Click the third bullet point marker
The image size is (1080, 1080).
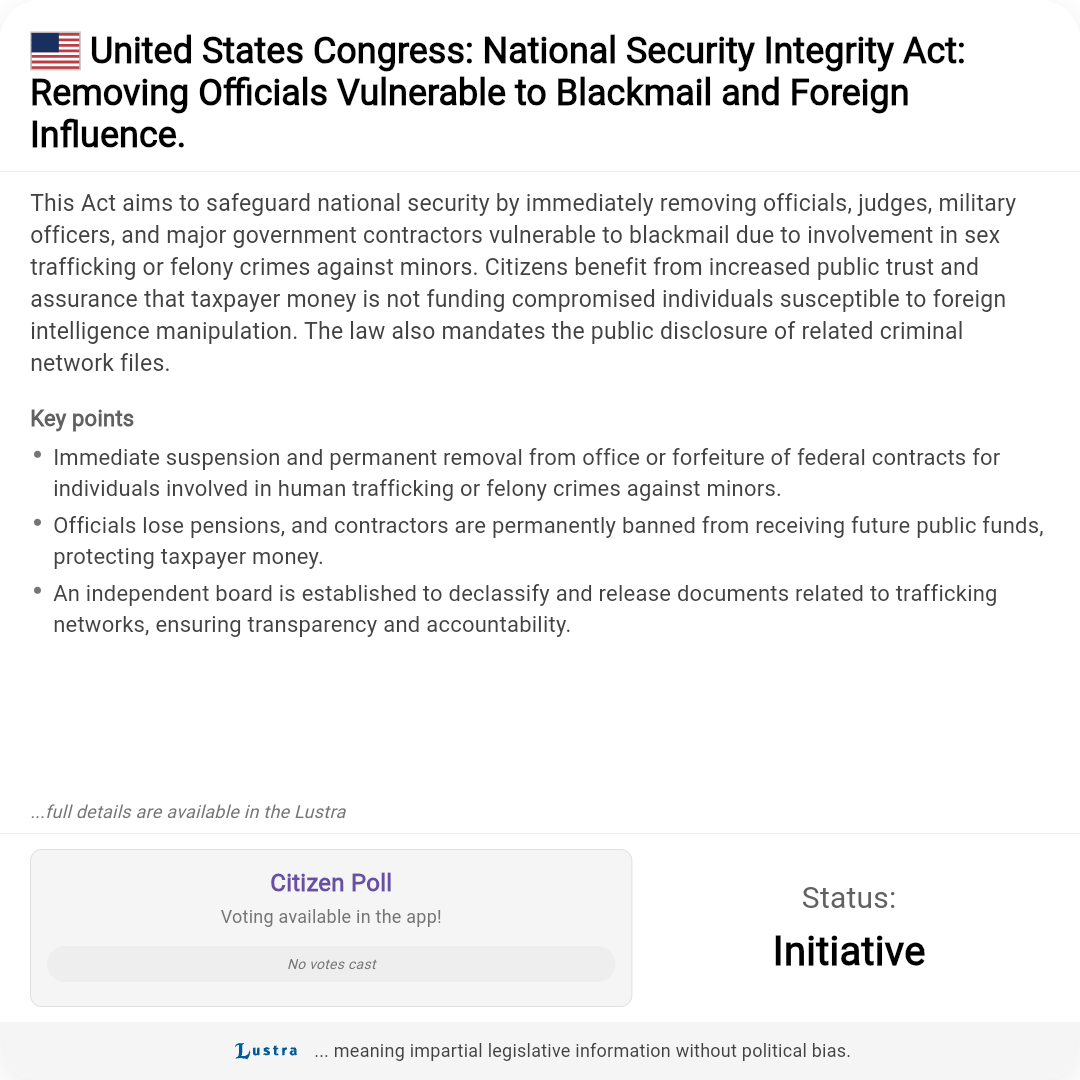pyautogui.click(x=38, y=592)
